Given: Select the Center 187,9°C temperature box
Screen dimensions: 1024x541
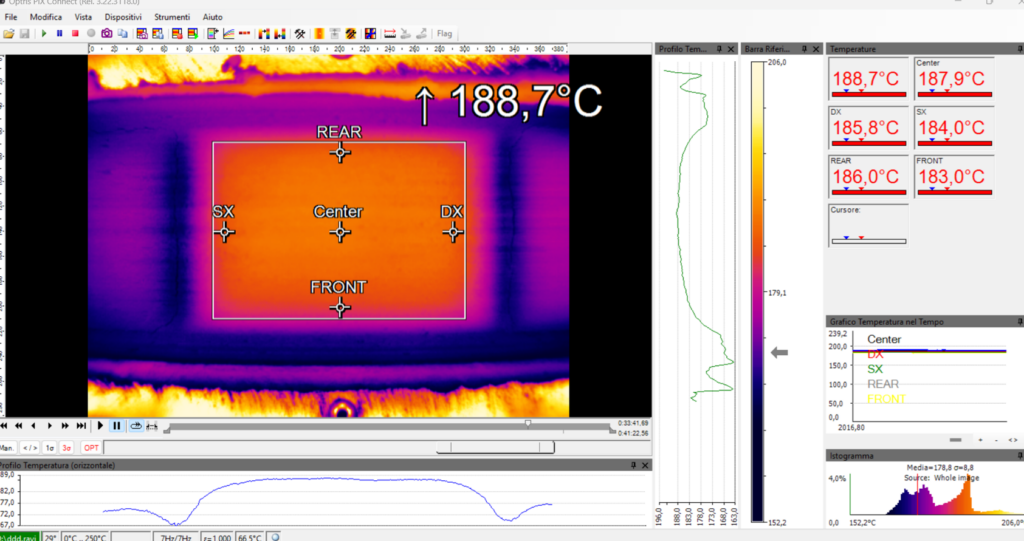Looking at the screenshot, I should pos(954,78).
